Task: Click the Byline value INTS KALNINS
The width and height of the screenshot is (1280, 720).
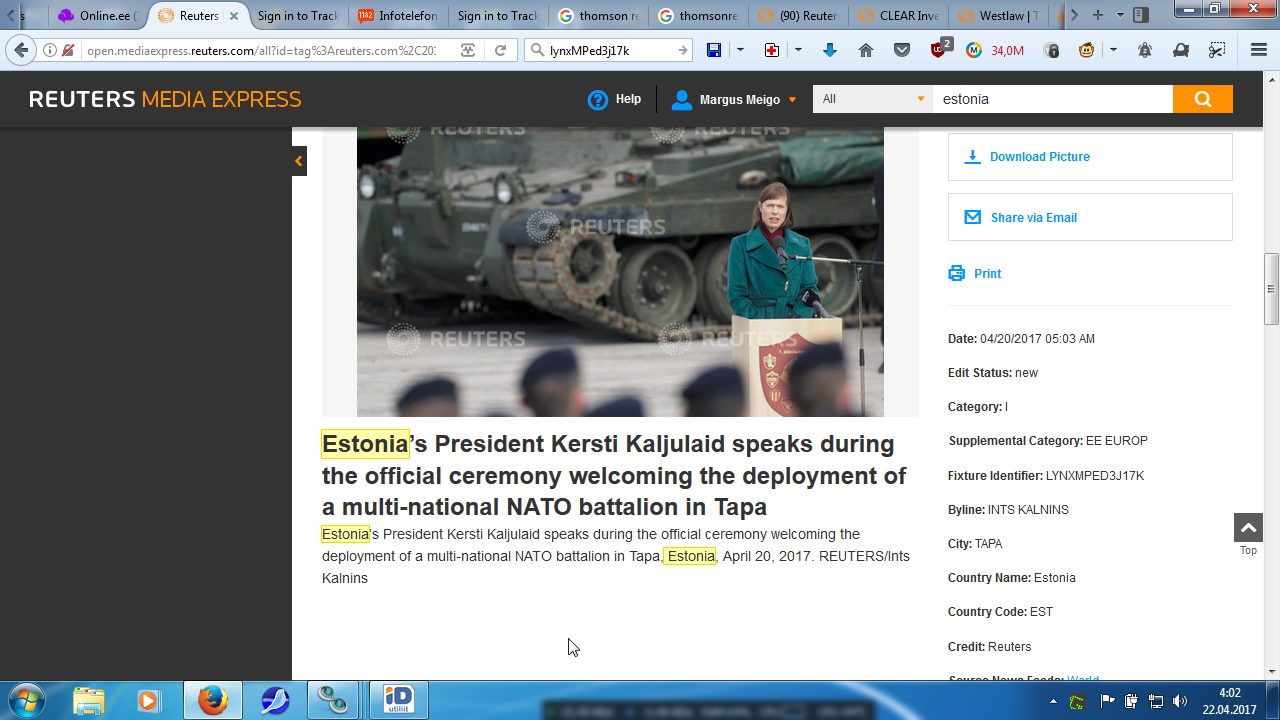Action: click(x=1028, y=510)
